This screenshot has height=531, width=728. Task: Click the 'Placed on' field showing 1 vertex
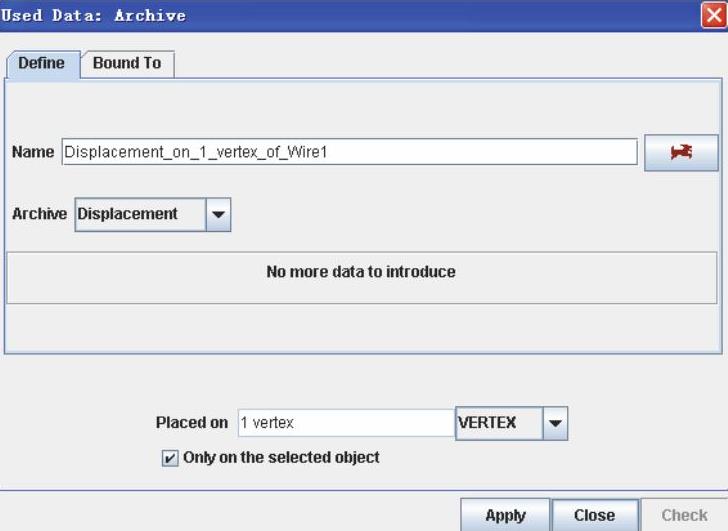tap(346, 423)
